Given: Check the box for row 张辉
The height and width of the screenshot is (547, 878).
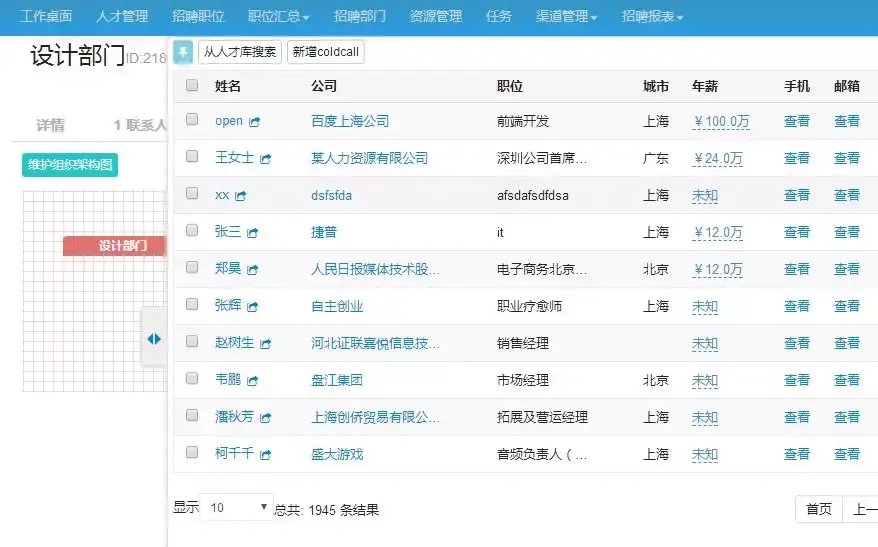Looking at the screenshot, I should pos(192,304).
